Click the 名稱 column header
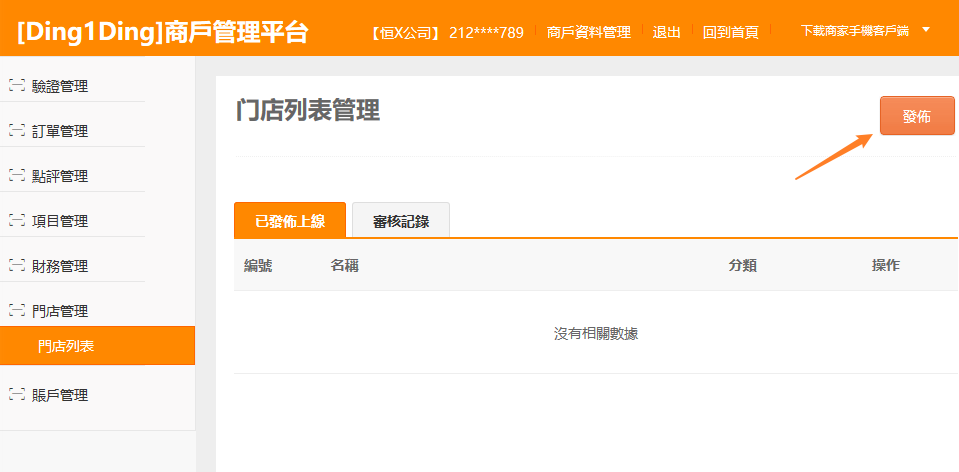Screen dimensions: 959x472 click(x=345, y=265)
